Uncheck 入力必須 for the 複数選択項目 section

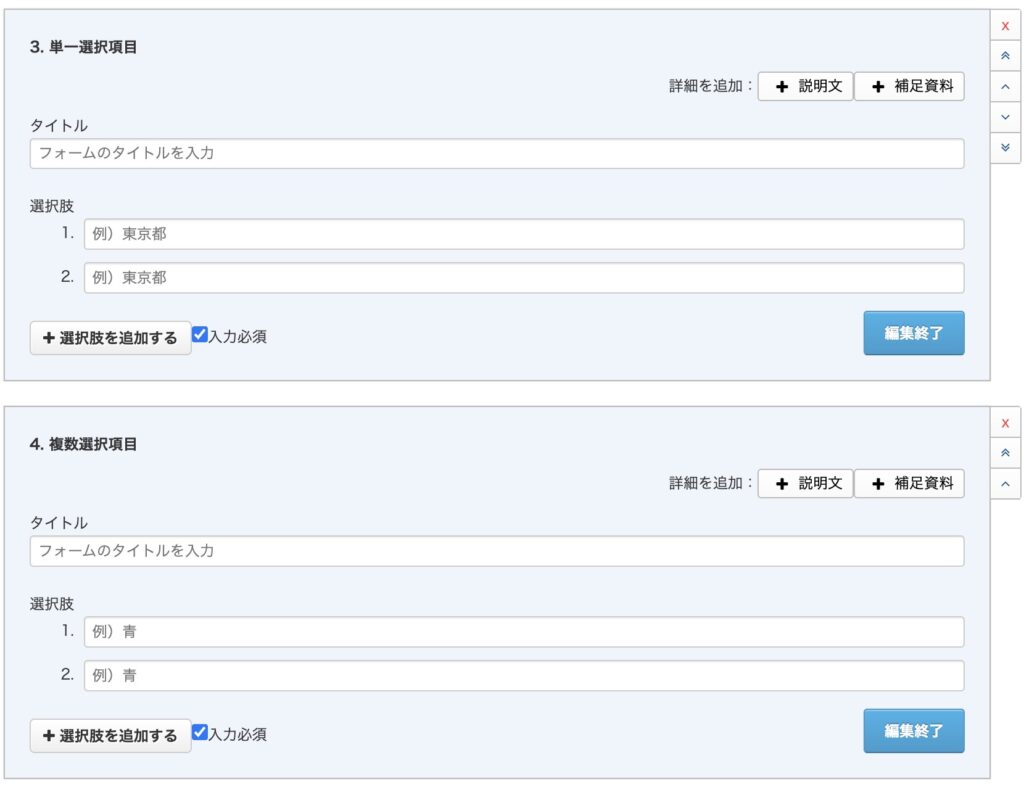click(200, 732)
